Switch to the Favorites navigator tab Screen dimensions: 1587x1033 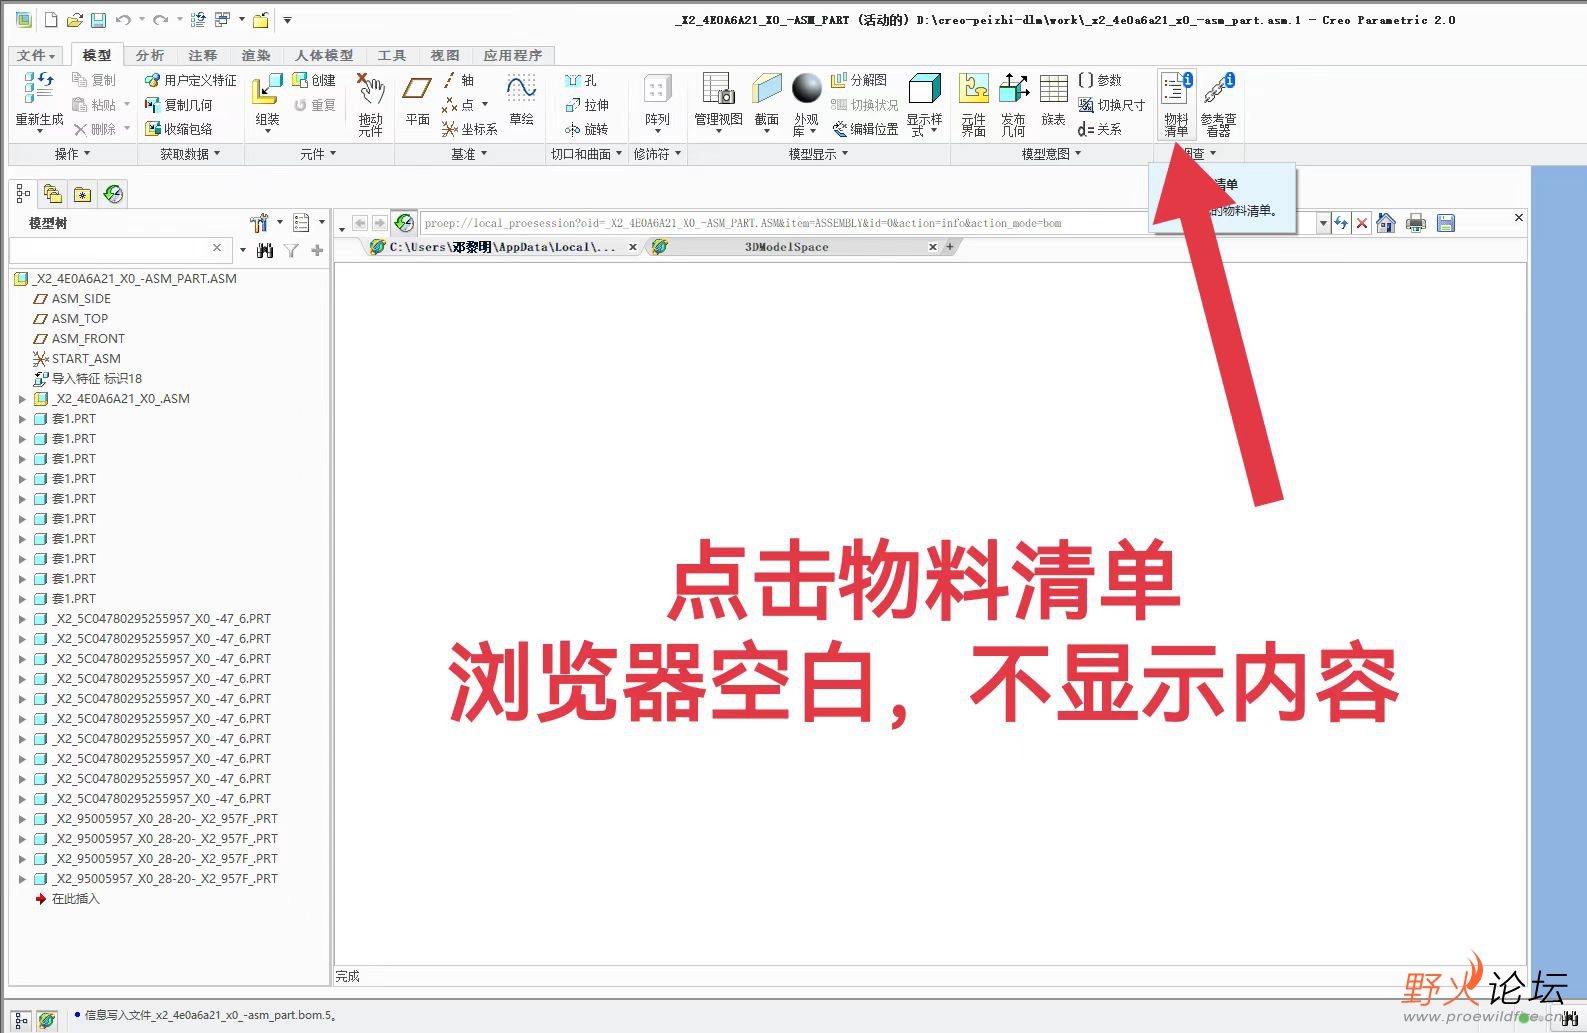pos(83,194)
